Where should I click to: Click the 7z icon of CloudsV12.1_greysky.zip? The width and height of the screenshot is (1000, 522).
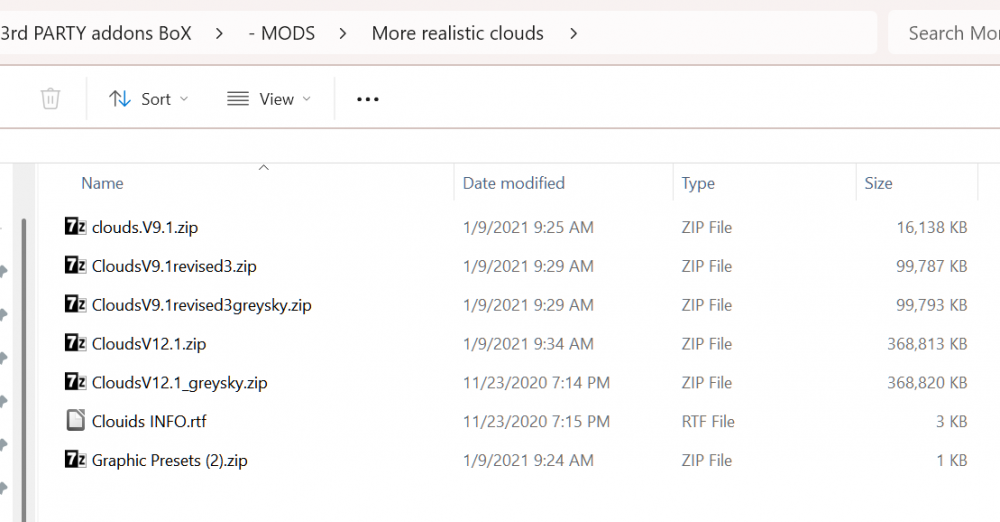click(x=75, y=382)
